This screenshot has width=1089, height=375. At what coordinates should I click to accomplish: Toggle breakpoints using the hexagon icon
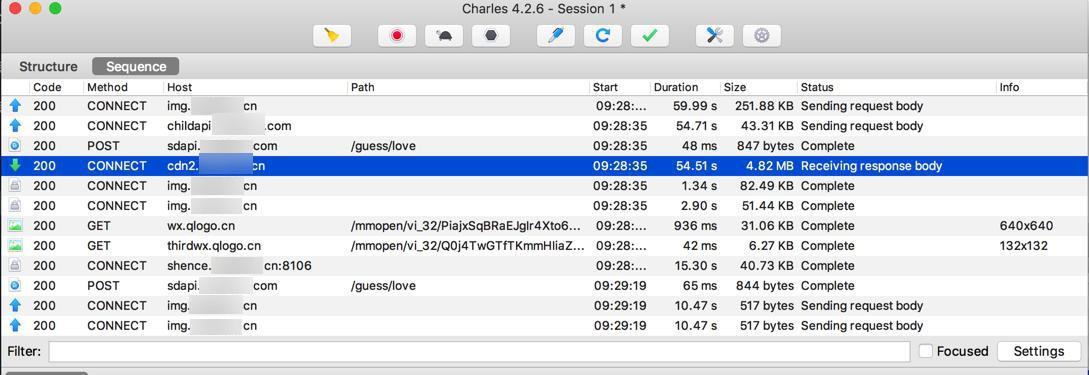(x=491, y=35)
